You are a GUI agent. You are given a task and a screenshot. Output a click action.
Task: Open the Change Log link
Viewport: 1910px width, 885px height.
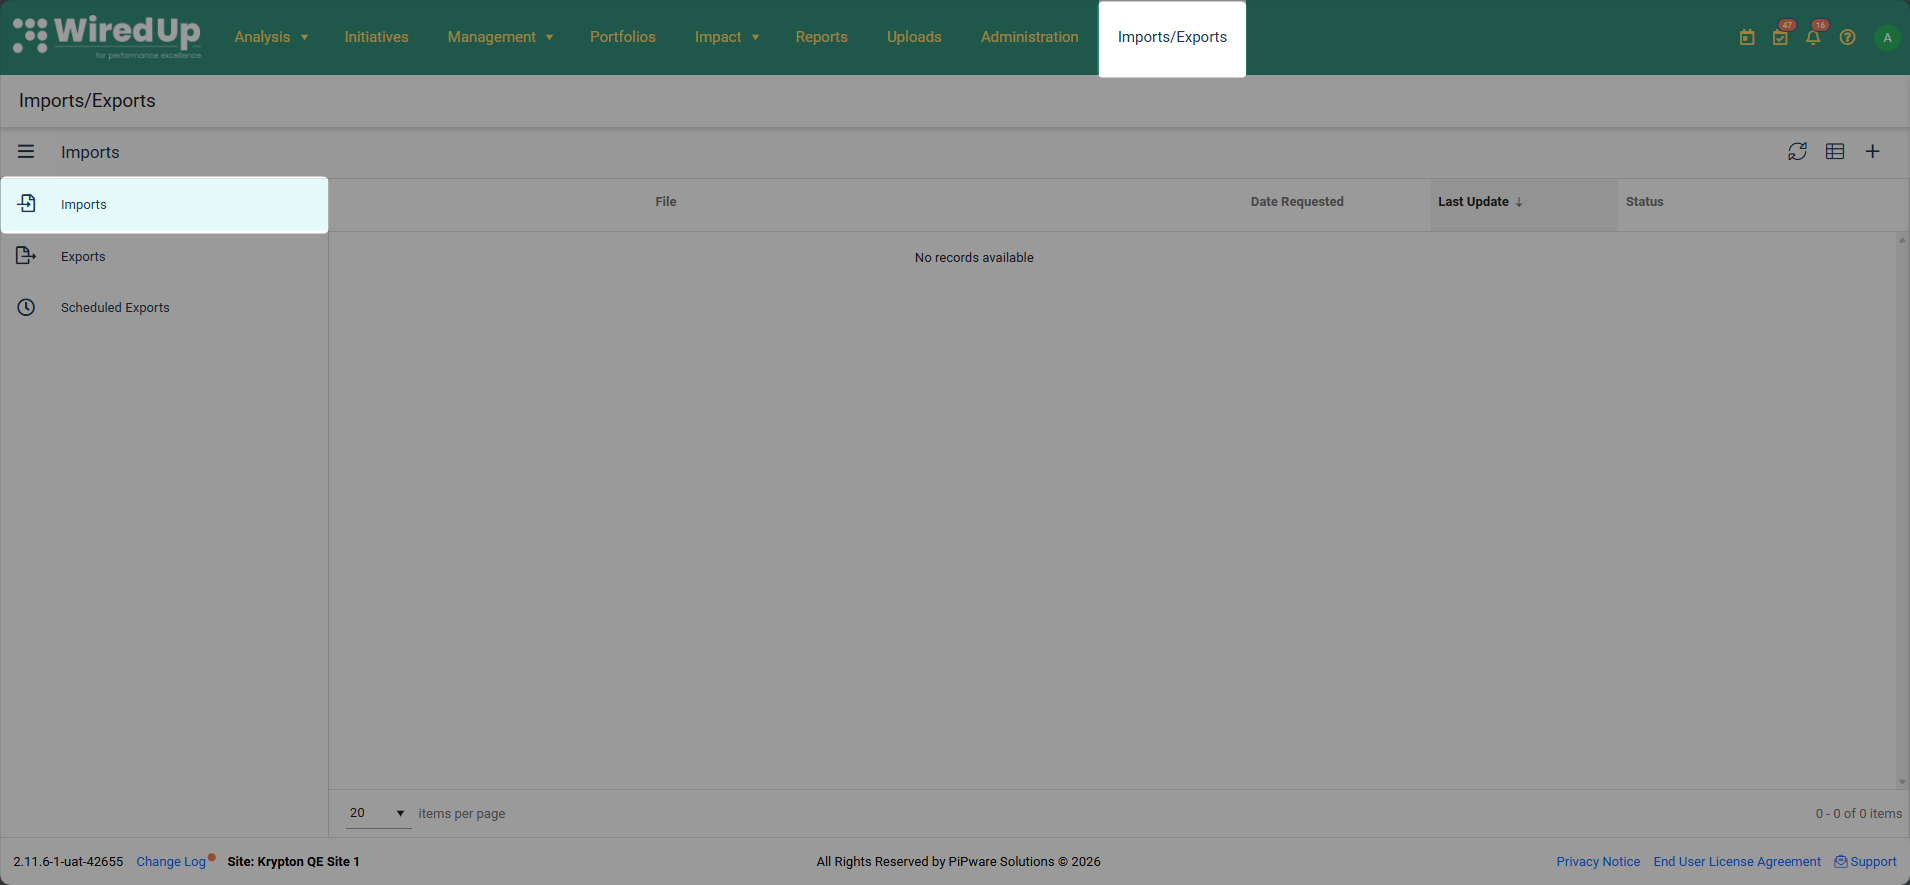[x=171, y=862]
